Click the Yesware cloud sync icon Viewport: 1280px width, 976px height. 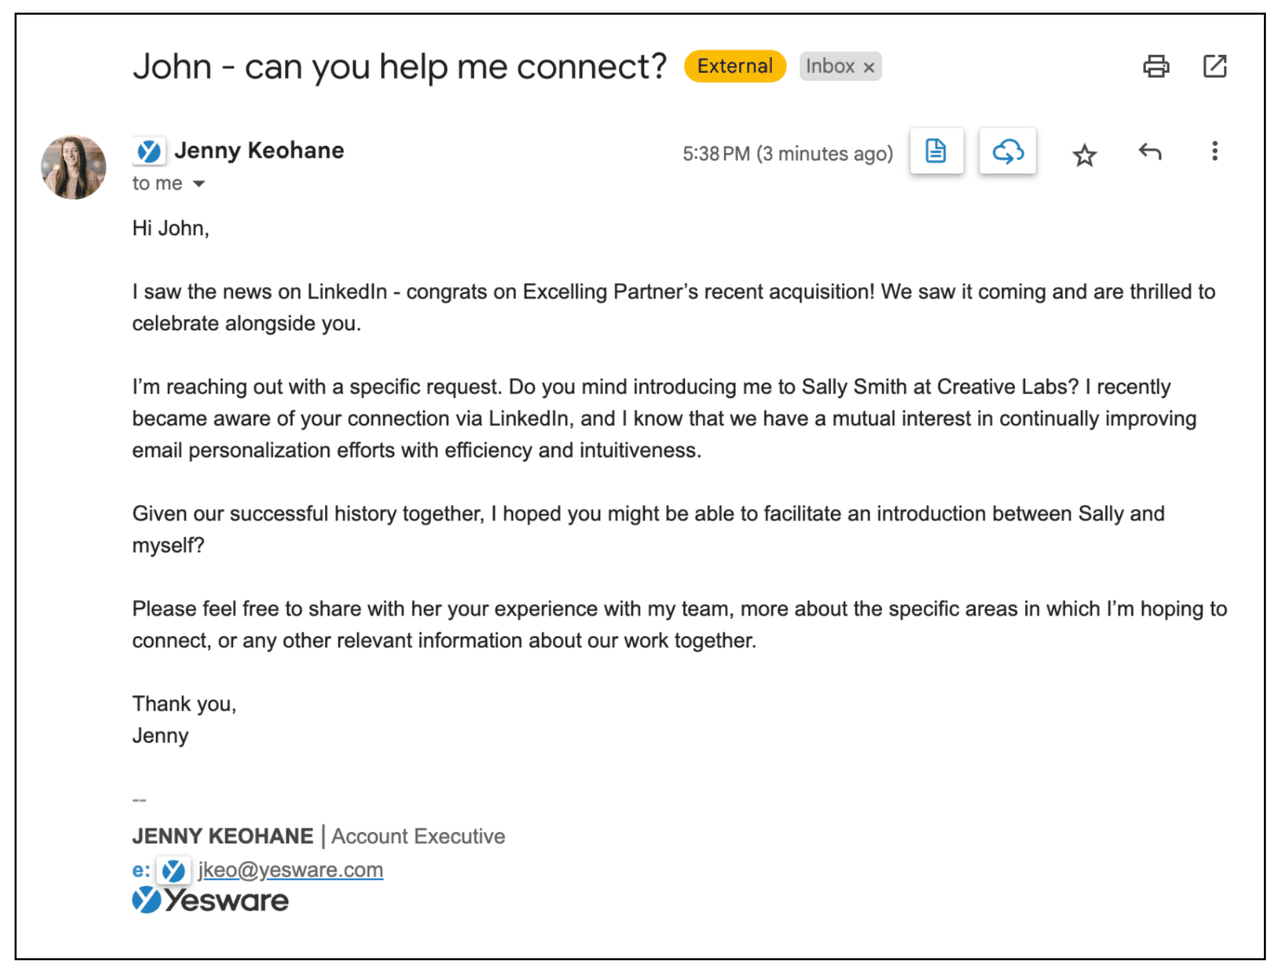(x=1007, y=151)
